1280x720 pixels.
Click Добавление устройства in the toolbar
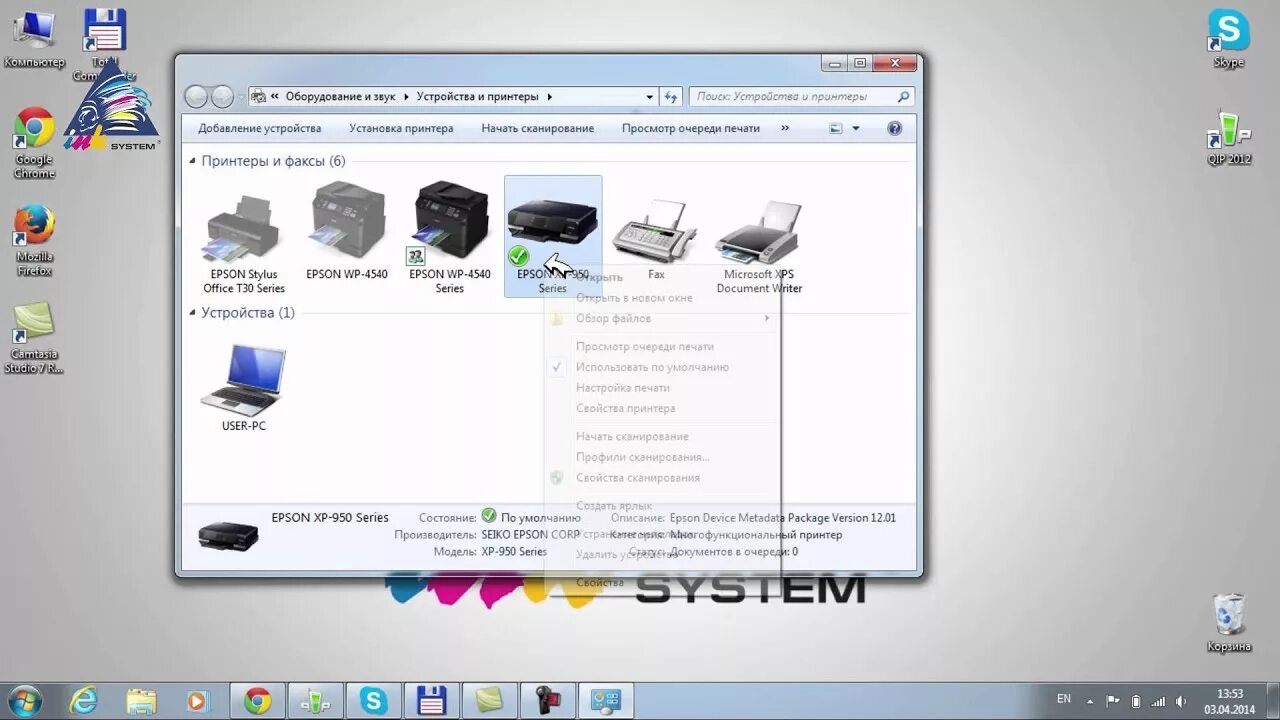click(x=260, y=128)
